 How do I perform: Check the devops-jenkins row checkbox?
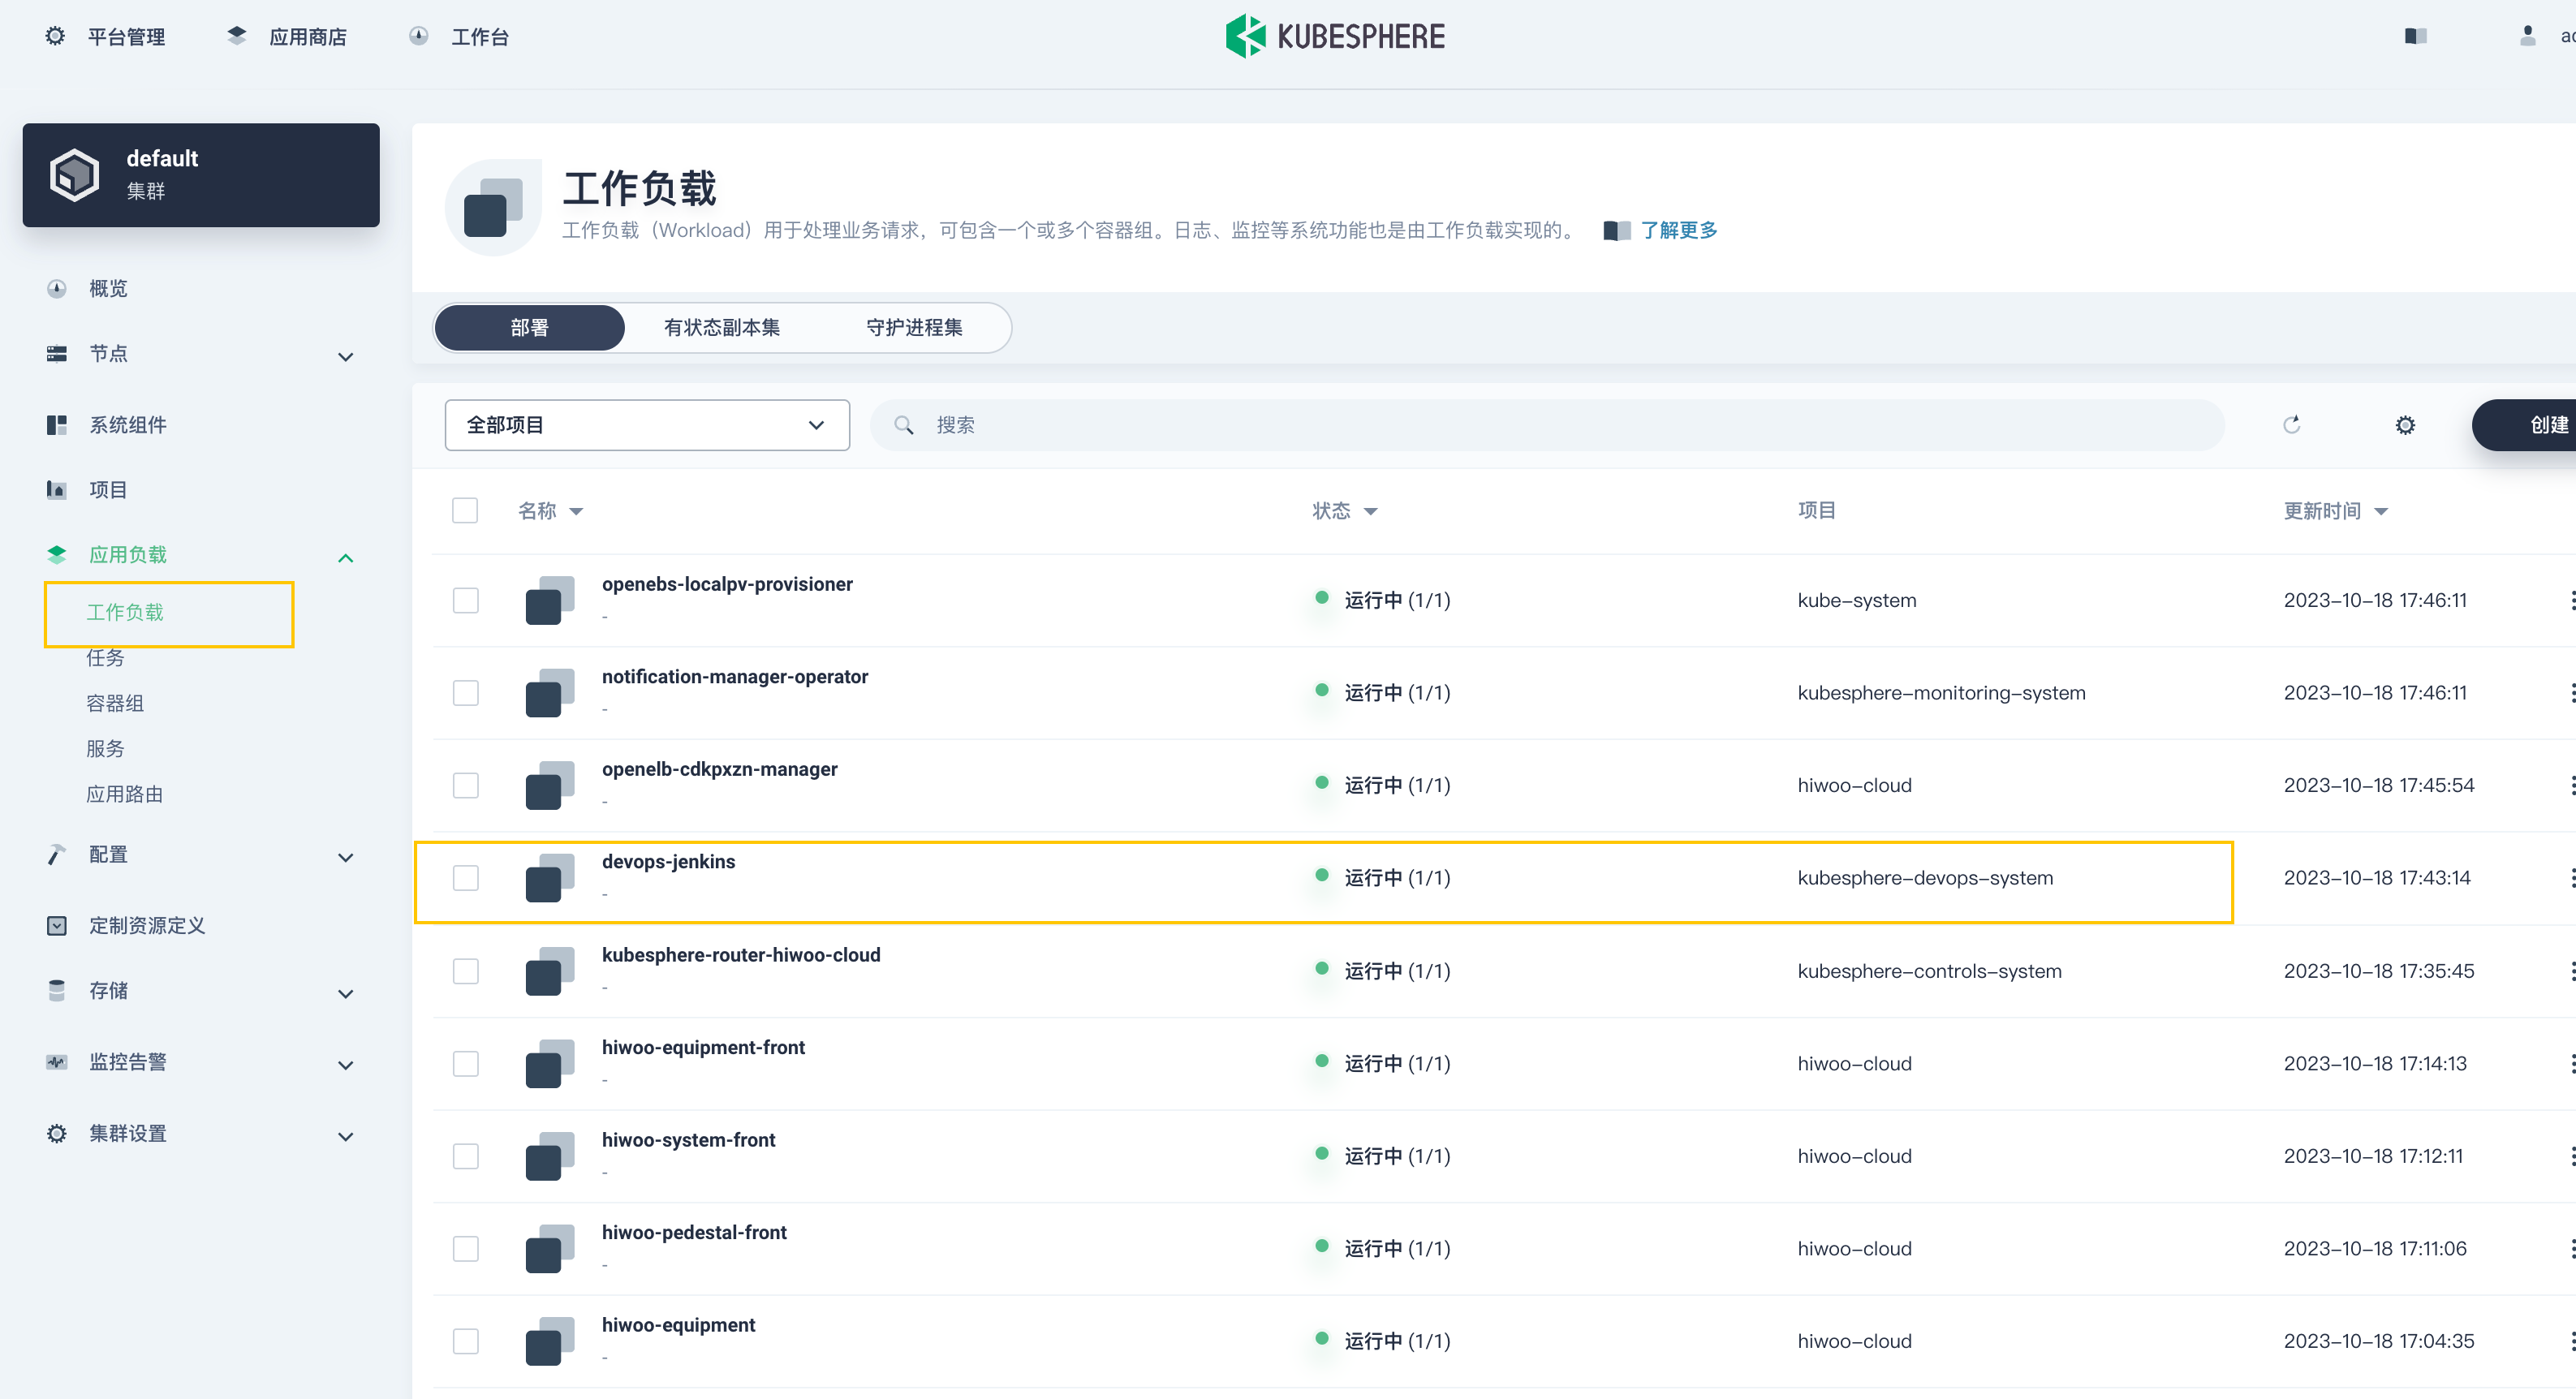(x=465, y=878)
